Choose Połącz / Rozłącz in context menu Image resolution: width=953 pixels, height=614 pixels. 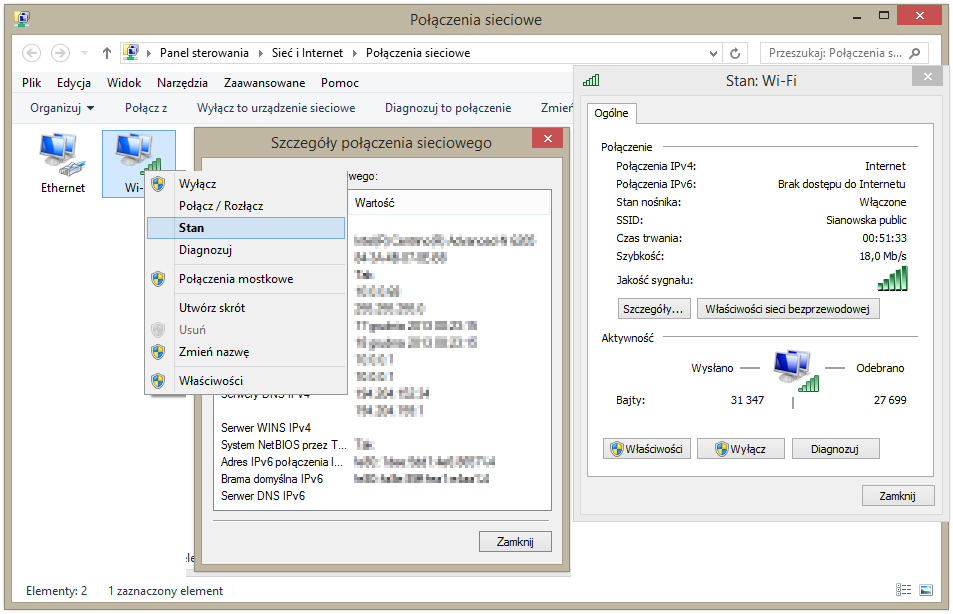tap(246, 206)
